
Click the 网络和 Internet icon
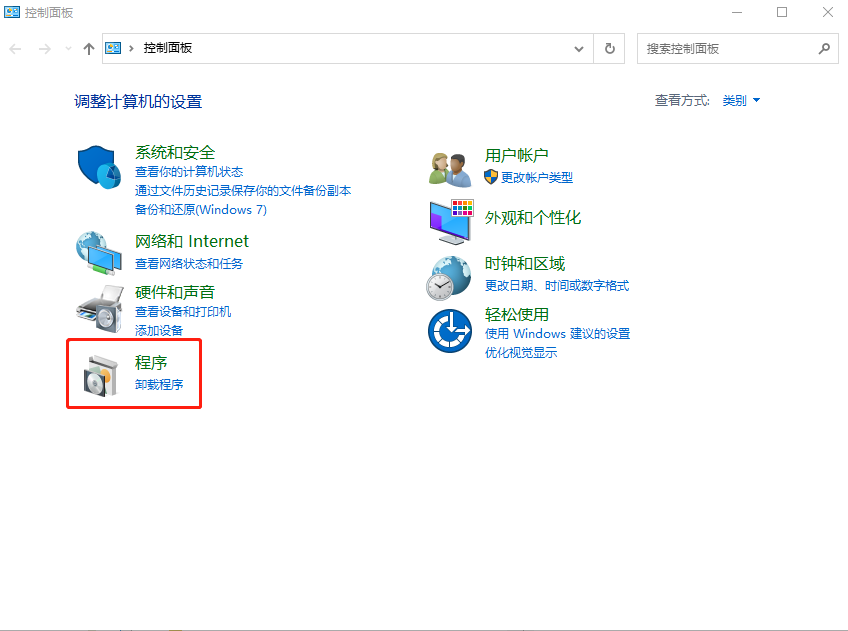click(x=97, y=253)
